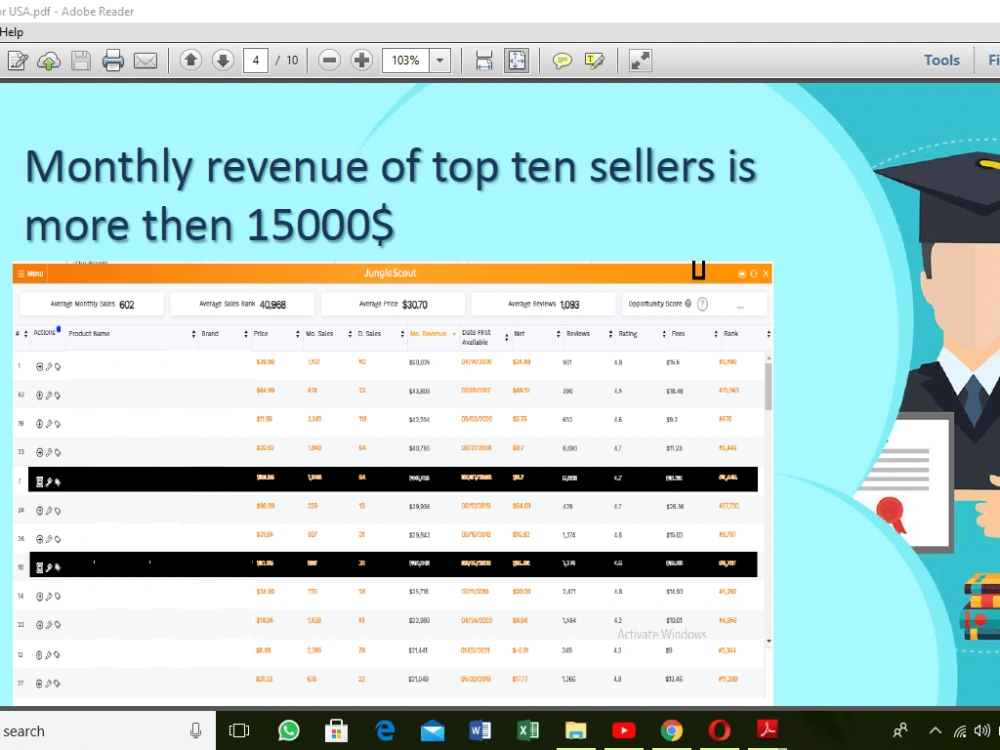This screenshot has width=1000, height=750.
Task: Open WhatsApp from the taskbar
Action: point(289,730)
